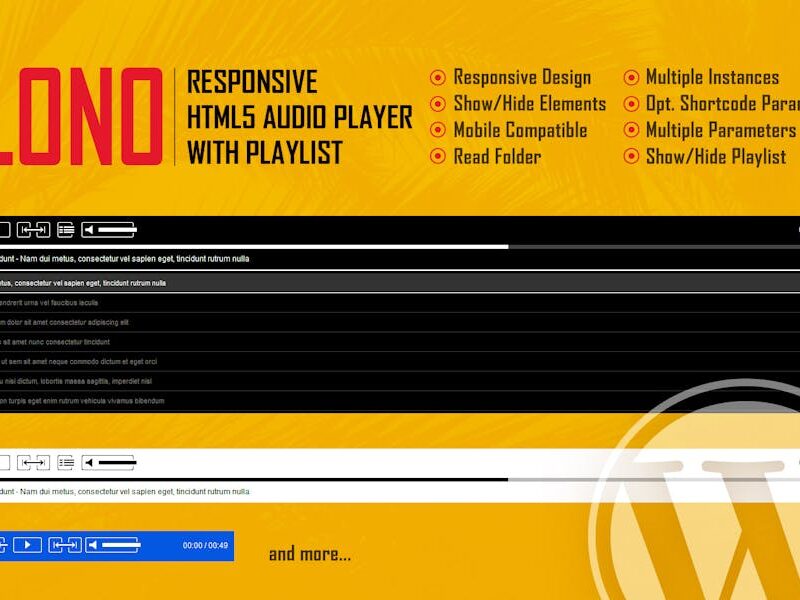Adjust the white player's volume slider

coord(117,463)
